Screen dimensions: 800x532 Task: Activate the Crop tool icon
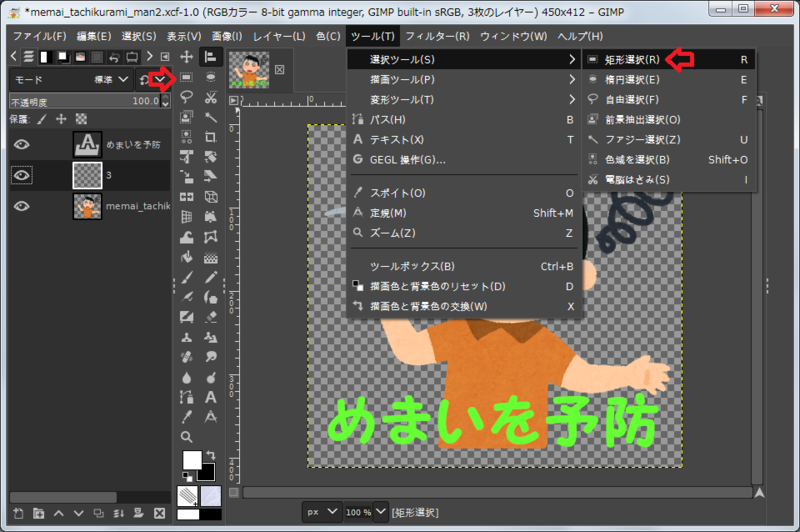point(210,137)
